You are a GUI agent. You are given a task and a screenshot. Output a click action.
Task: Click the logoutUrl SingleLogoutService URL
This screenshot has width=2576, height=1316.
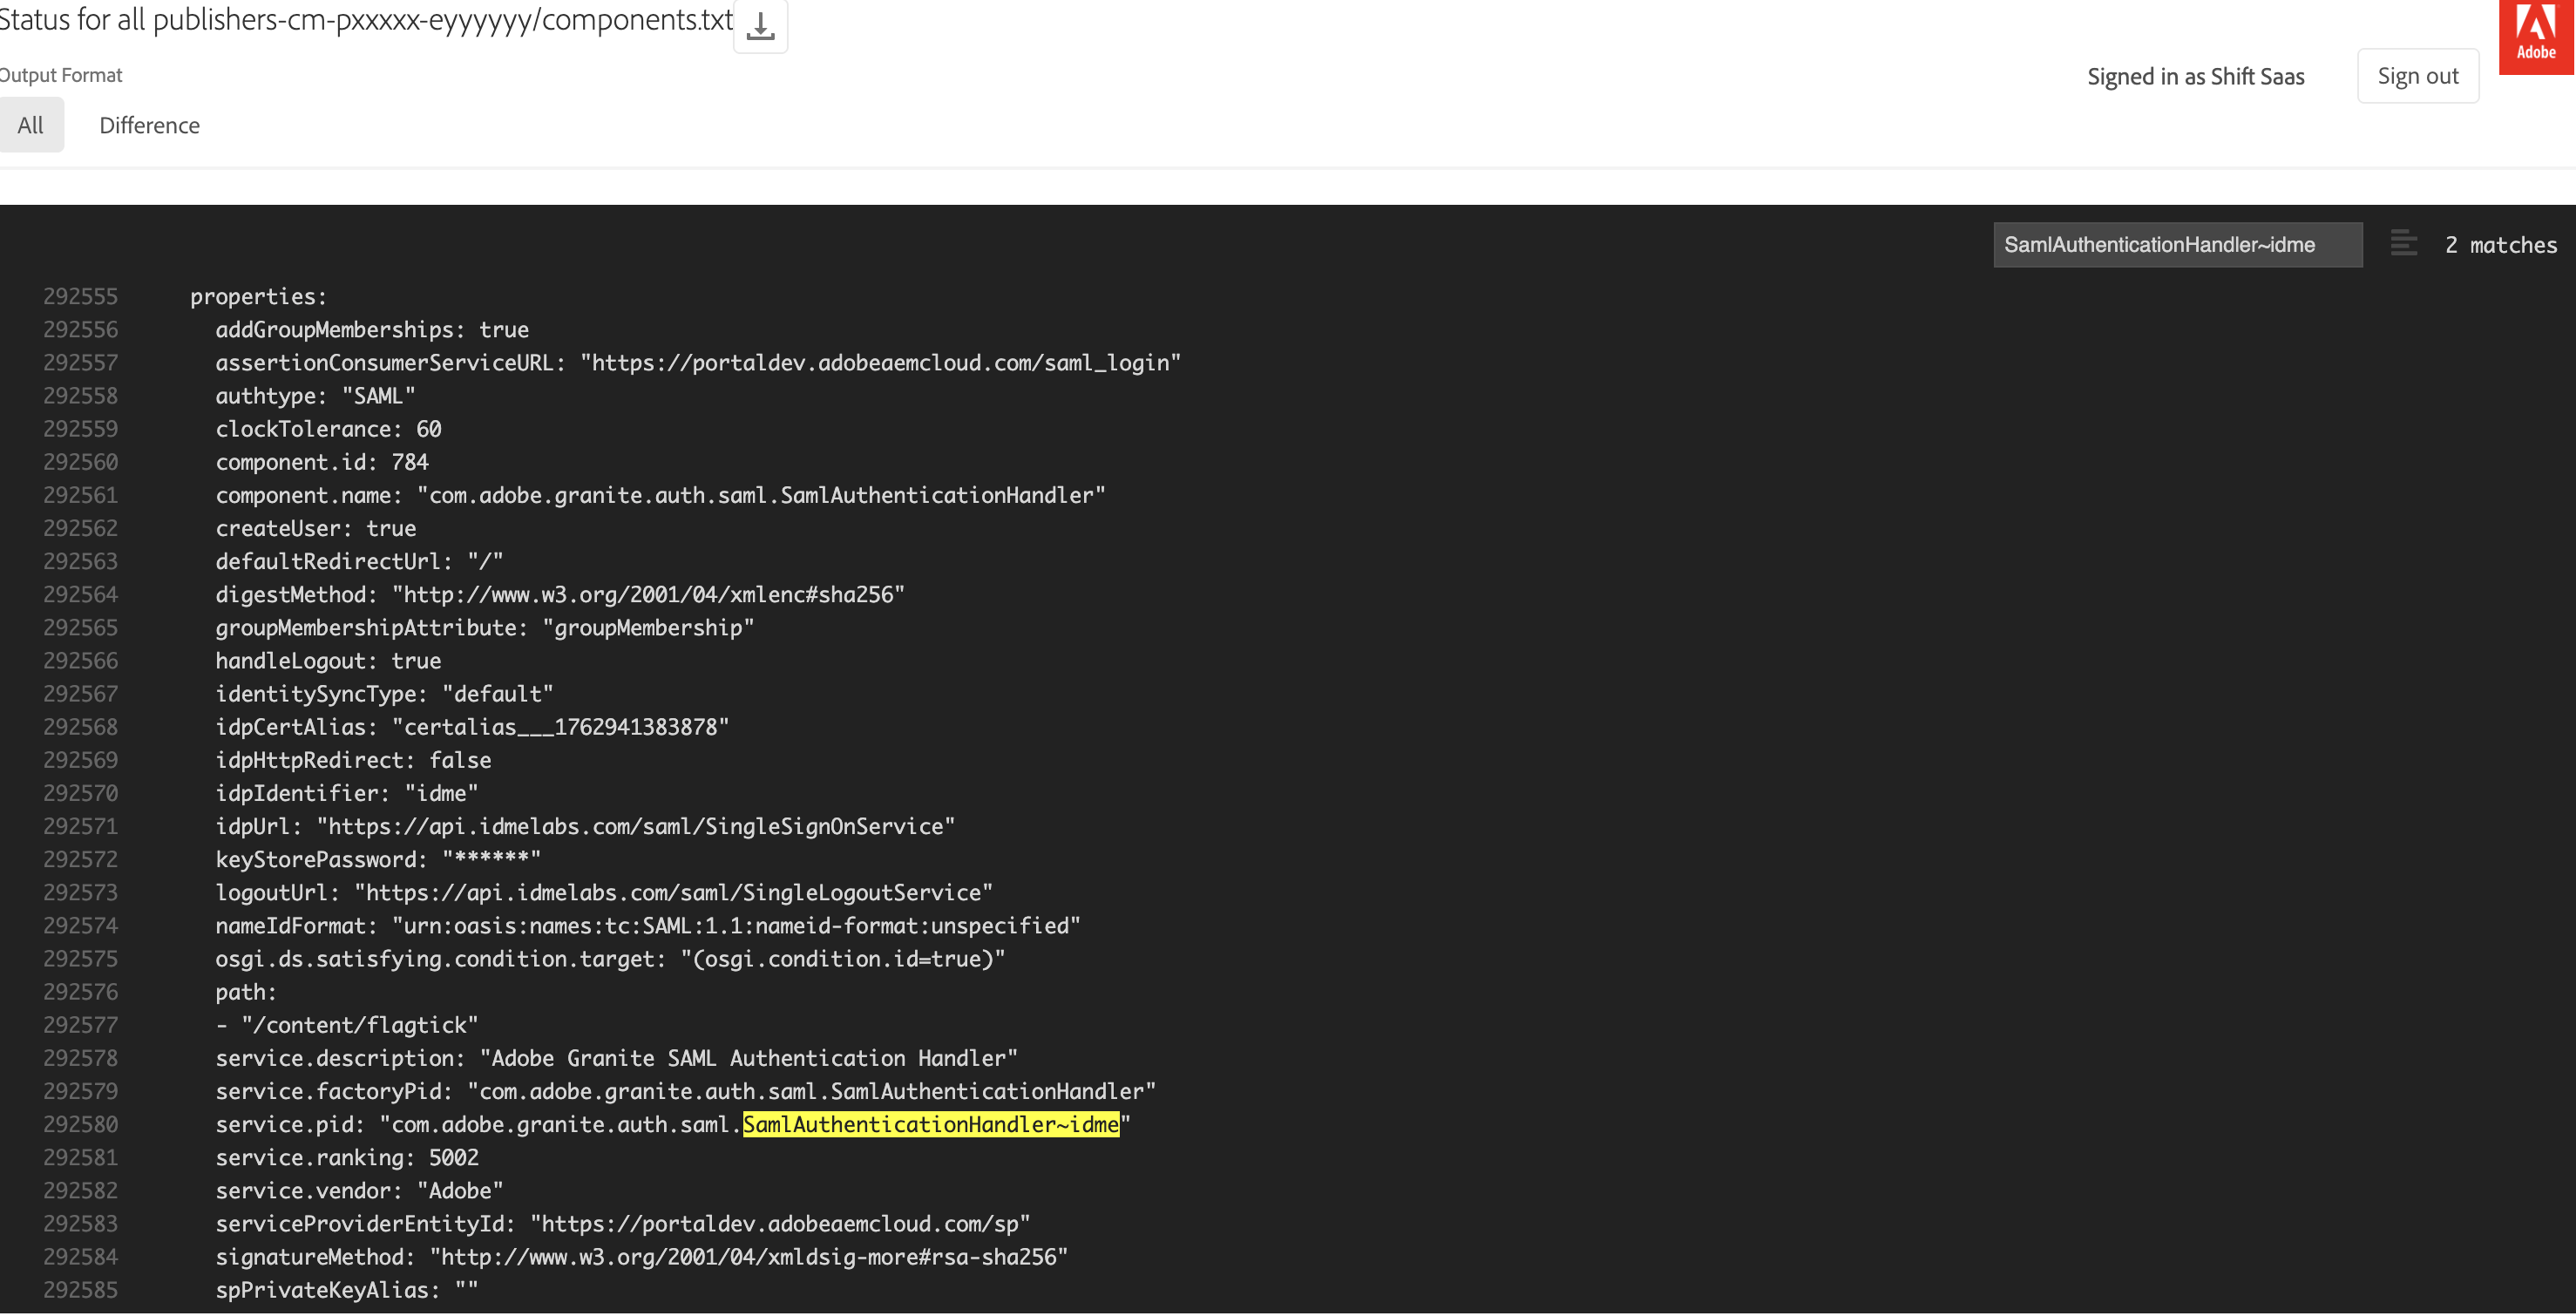point(673,892)
